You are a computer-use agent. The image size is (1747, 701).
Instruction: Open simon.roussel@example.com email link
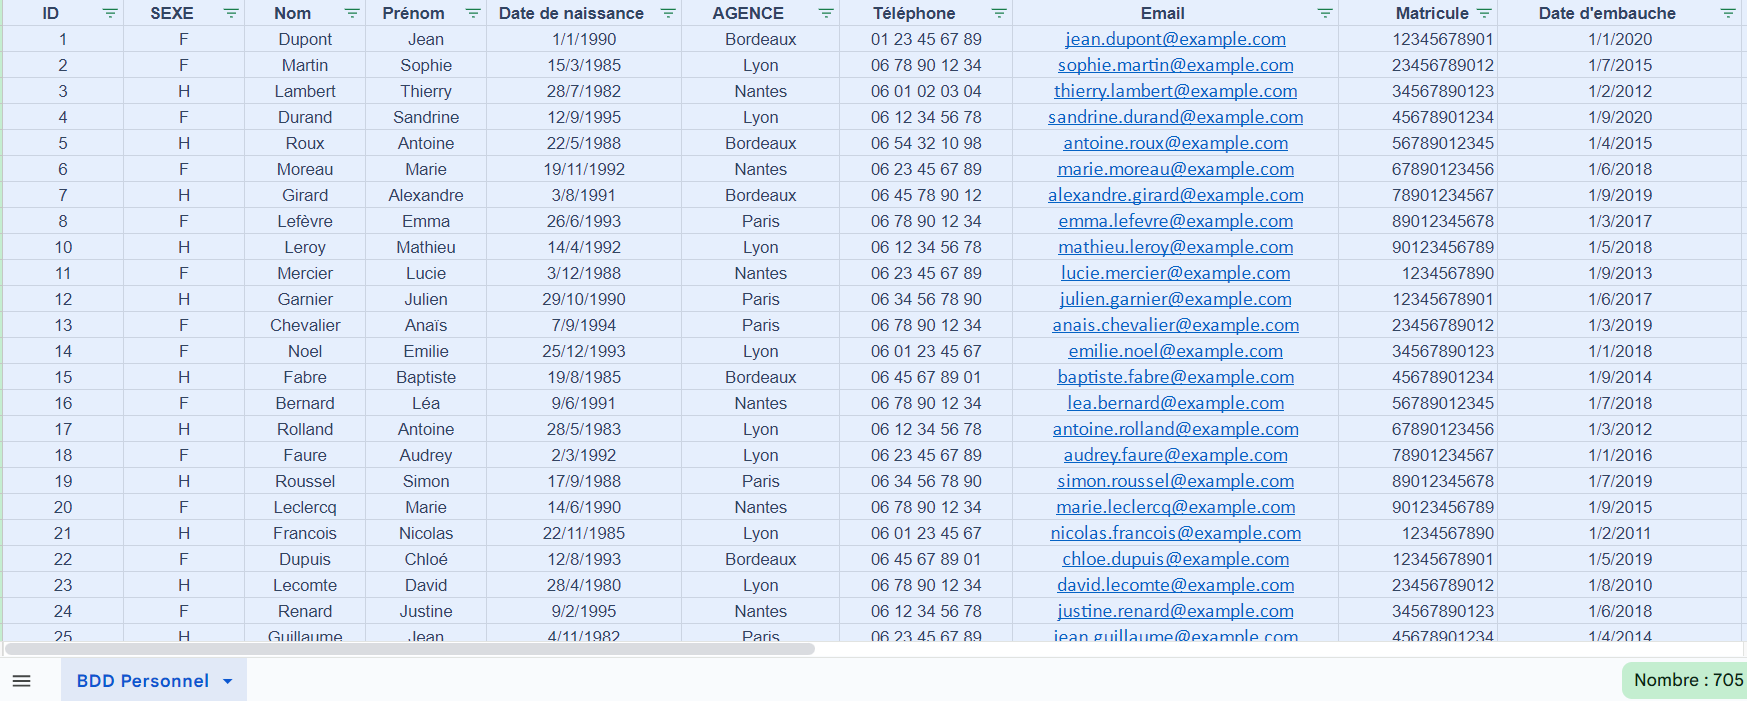coord(1175,481)
